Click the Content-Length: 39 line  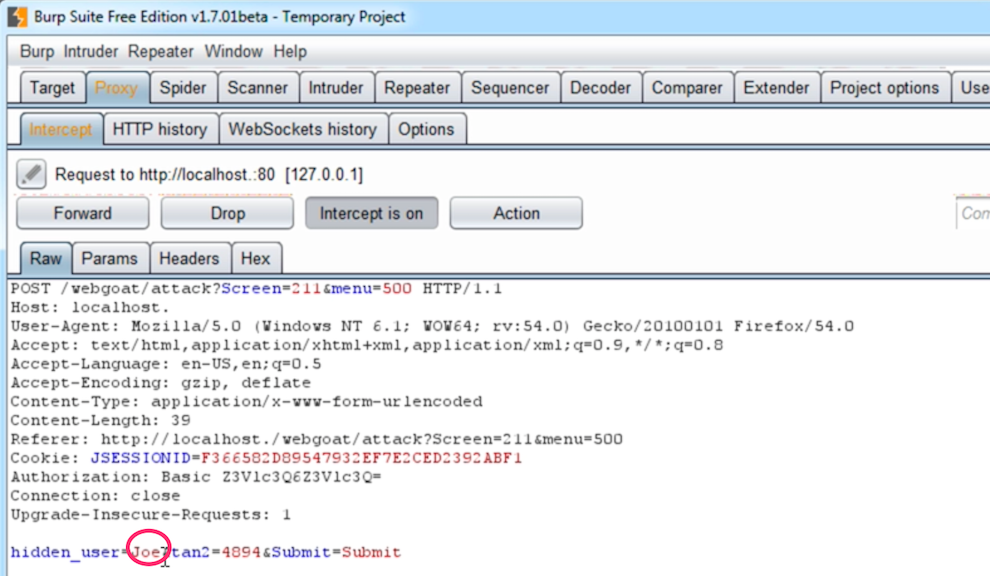point(100,421)
